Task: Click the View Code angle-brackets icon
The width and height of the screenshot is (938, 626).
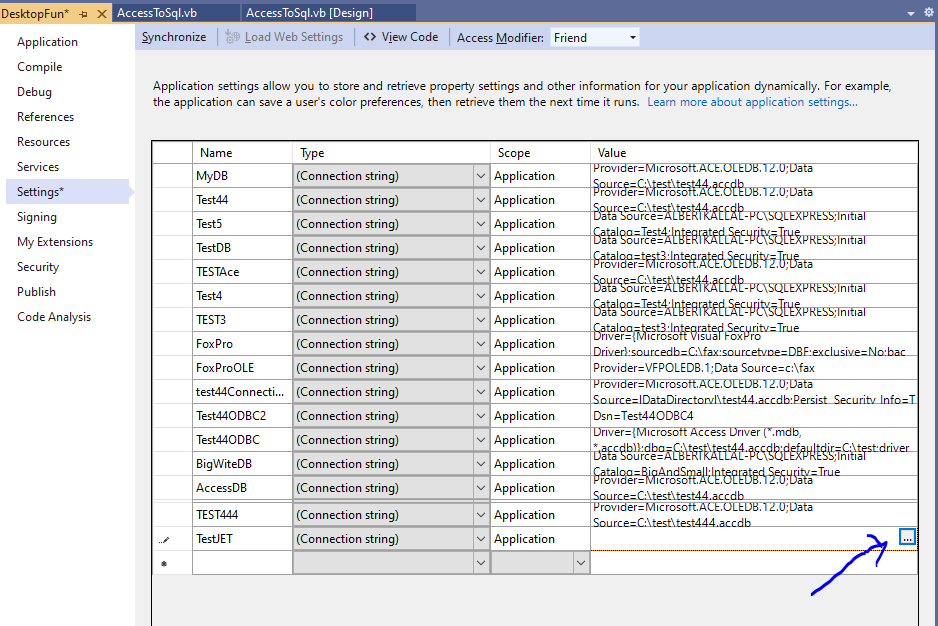Action: (x=370, y=37)
